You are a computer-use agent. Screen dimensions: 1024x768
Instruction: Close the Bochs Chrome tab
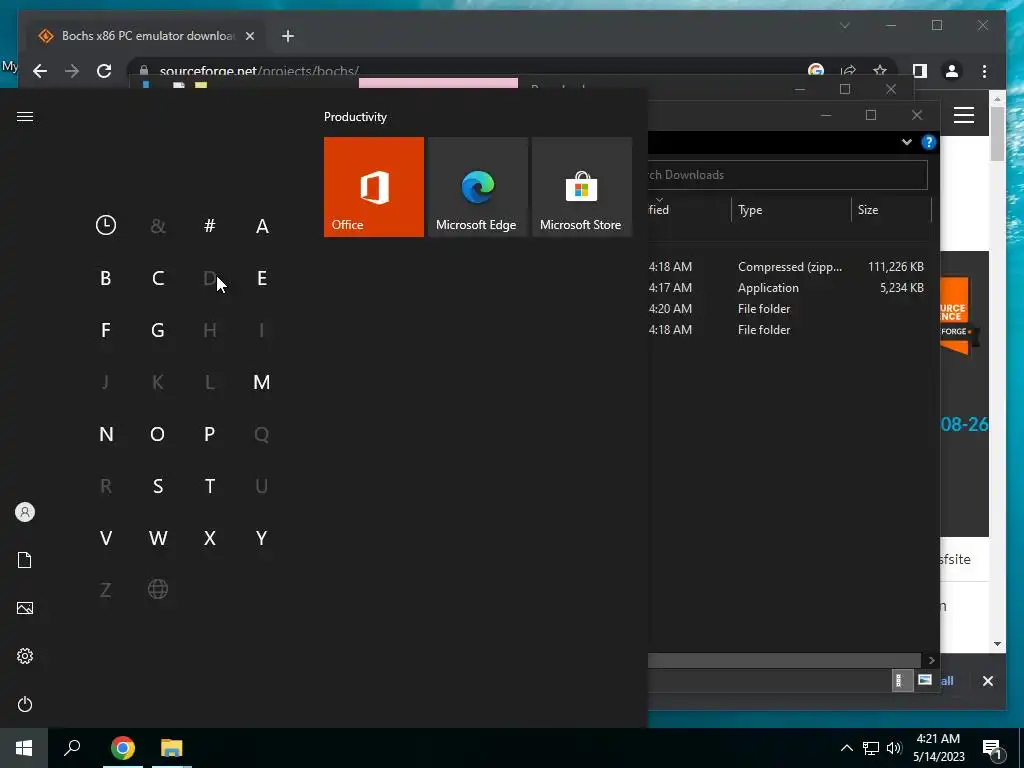249,36
